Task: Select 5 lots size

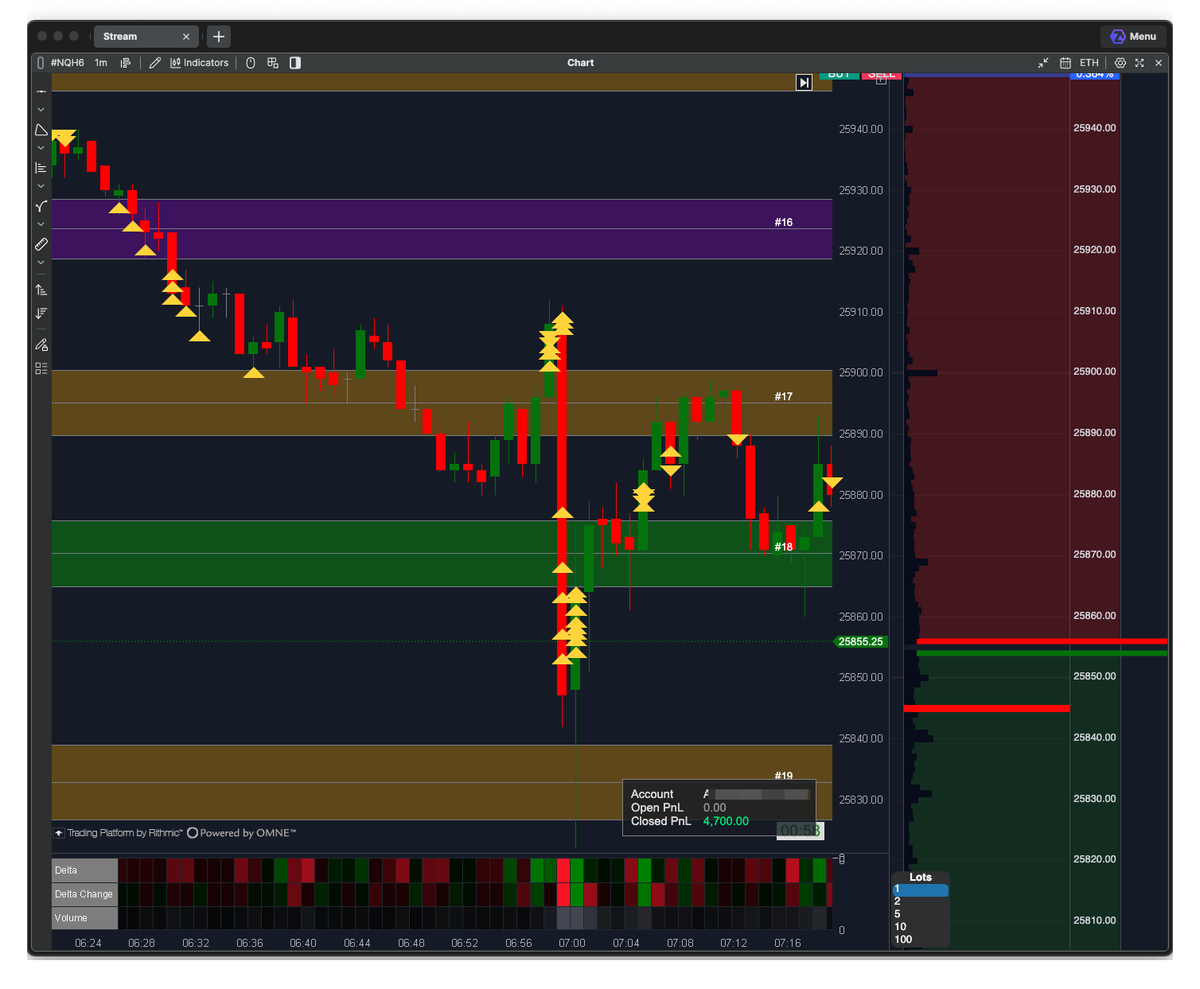Action: coord(920,914)
